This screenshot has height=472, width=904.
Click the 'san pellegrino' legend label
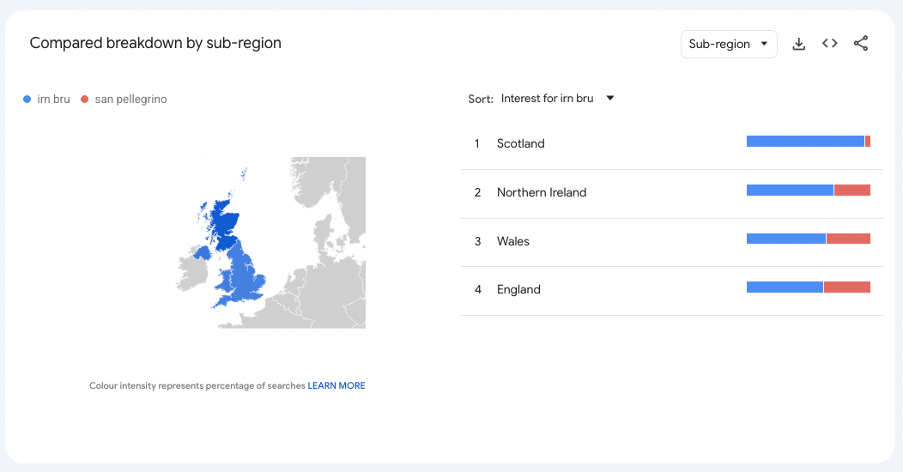point(131,99)
